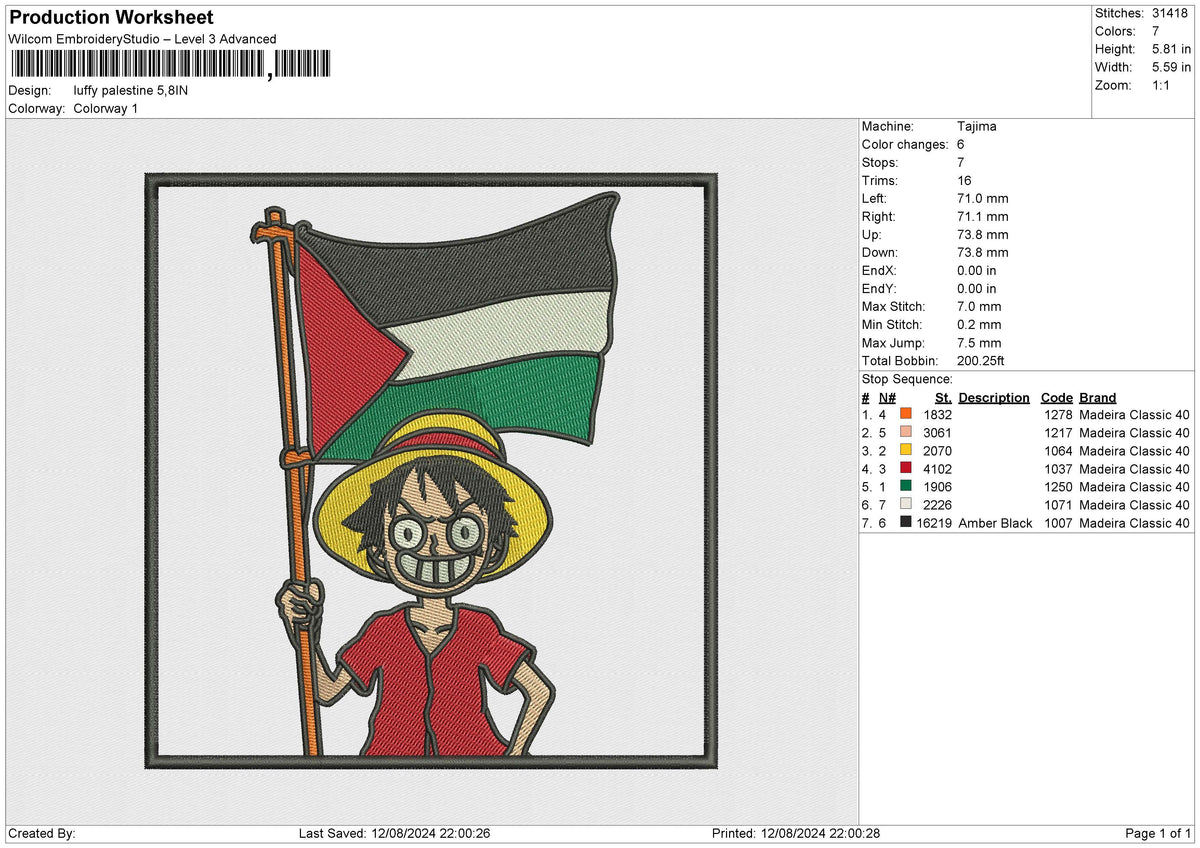Toggle selection of stop 3 entry
The height and width of the screenshot is (848, 1200).
click(x=1000, y=450)
